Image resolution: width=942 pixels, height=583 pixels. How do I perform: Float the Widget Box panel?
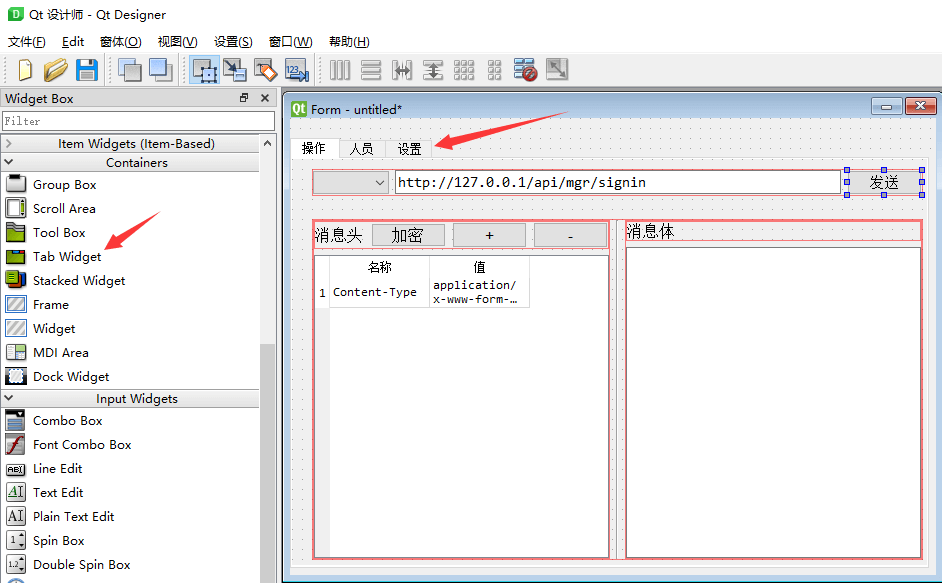coord(244,98)
